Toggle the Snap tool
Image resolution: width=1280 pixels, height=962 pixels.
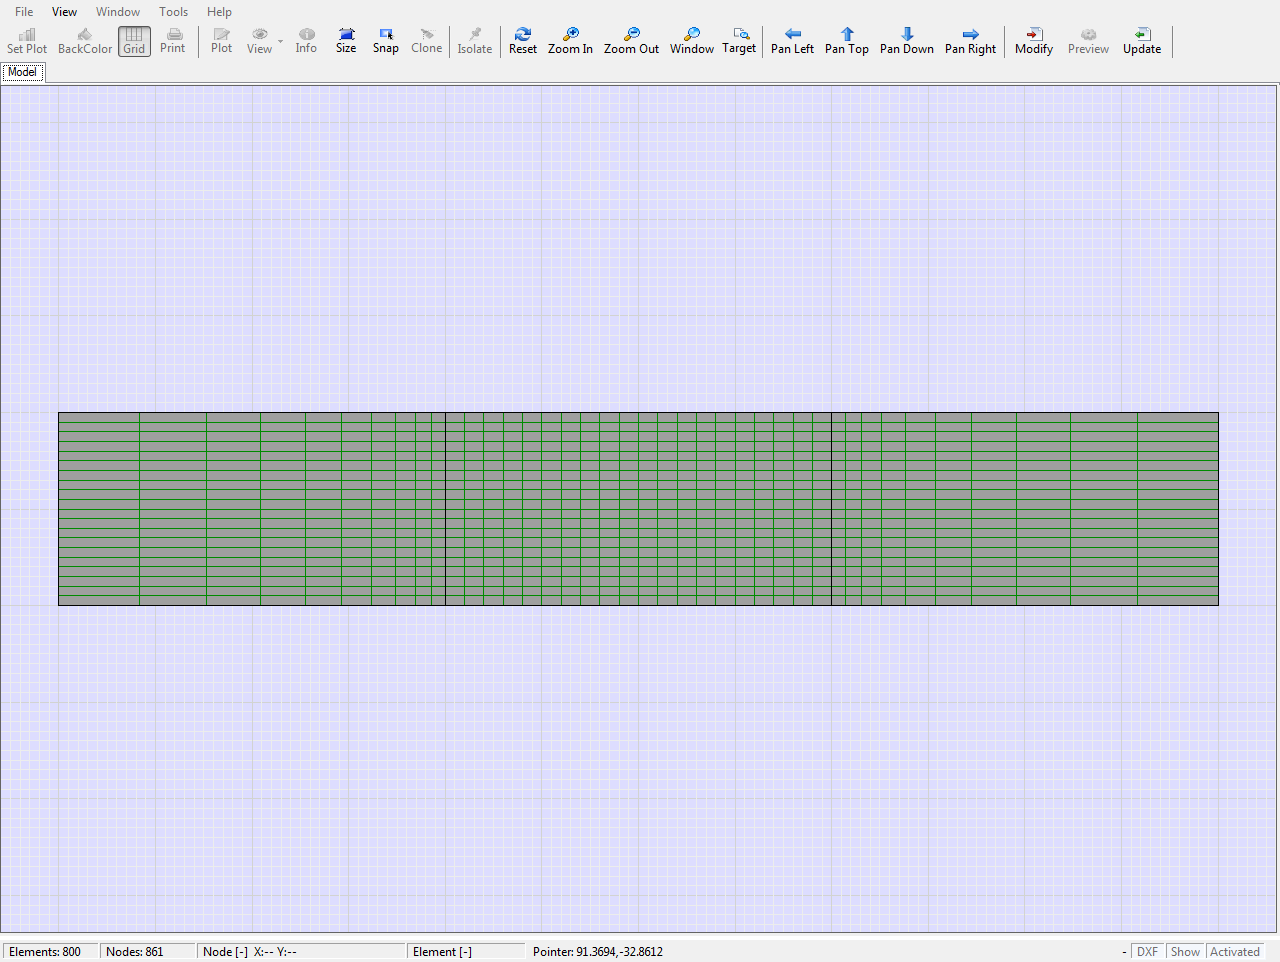(386, 41)
